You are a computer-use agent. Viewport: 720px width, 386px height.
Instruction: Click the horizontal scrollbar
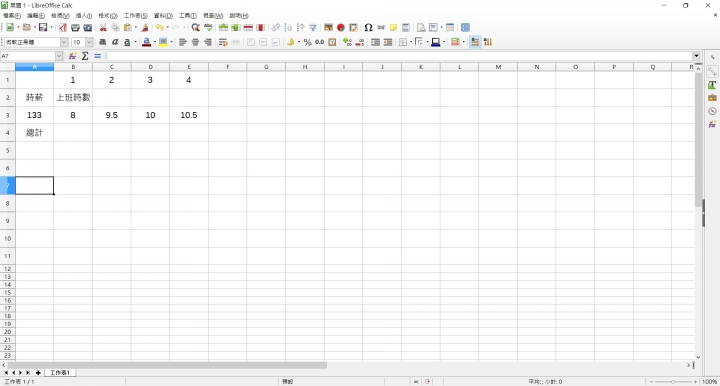[x=167, y=365]
